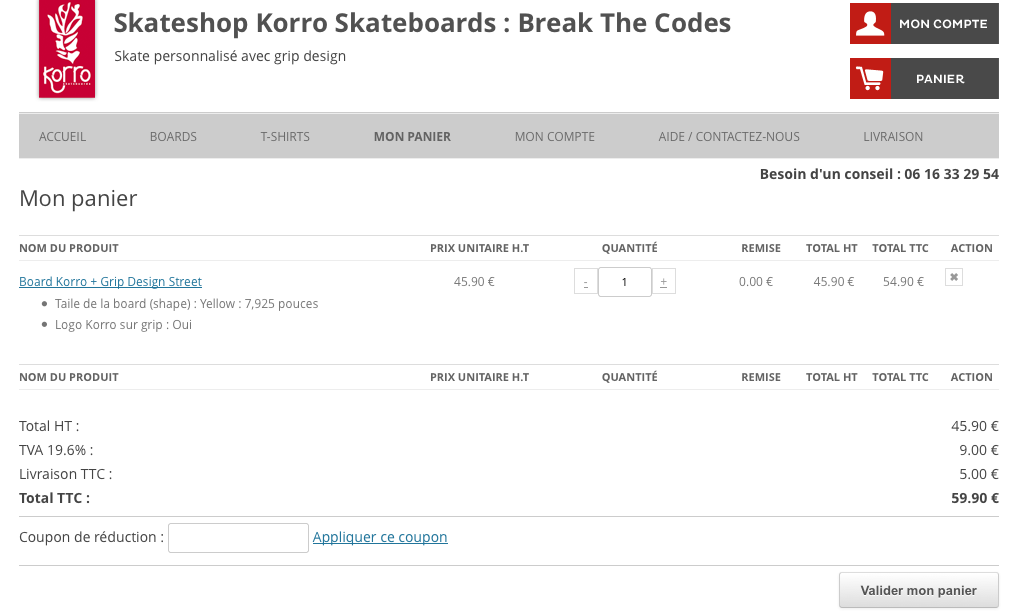
Task: Click the user account silhouette icon
Action: pos(870,23)
